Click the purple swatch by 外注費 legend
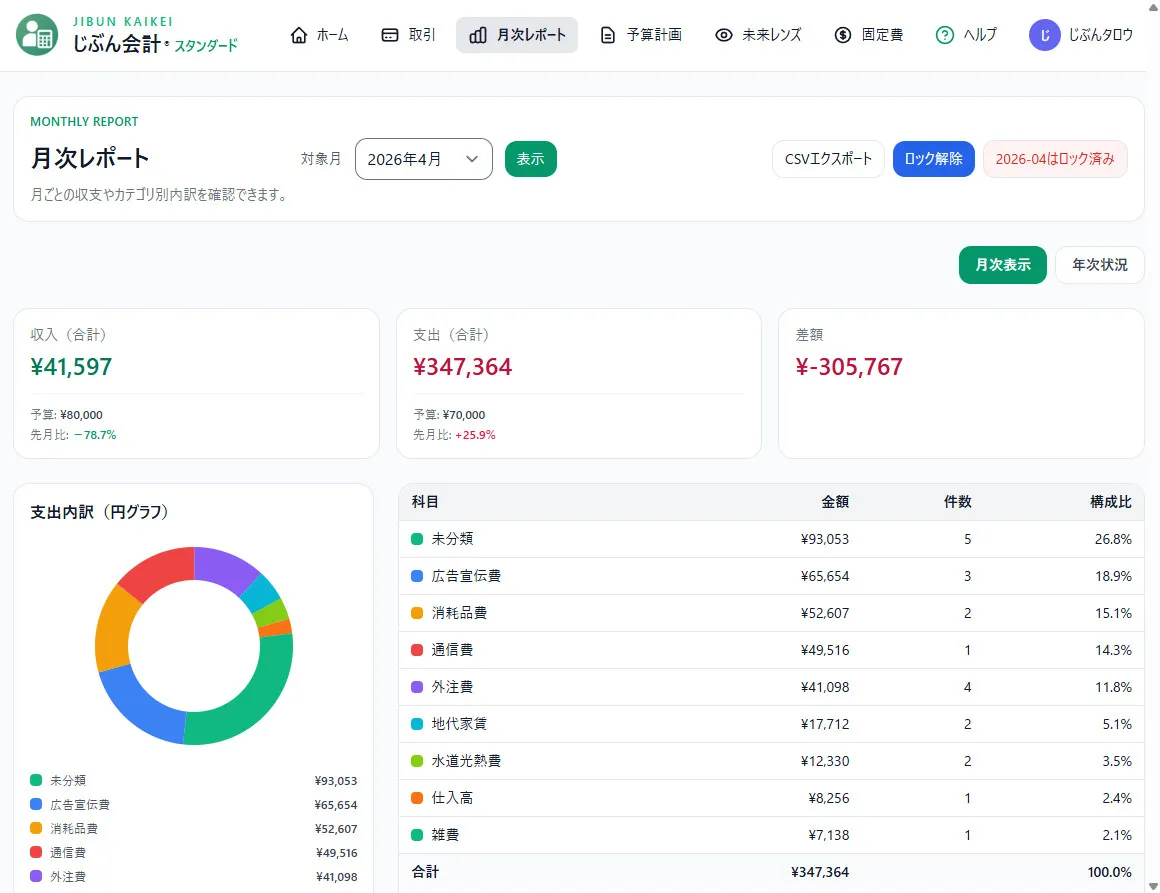 point(36,876)
